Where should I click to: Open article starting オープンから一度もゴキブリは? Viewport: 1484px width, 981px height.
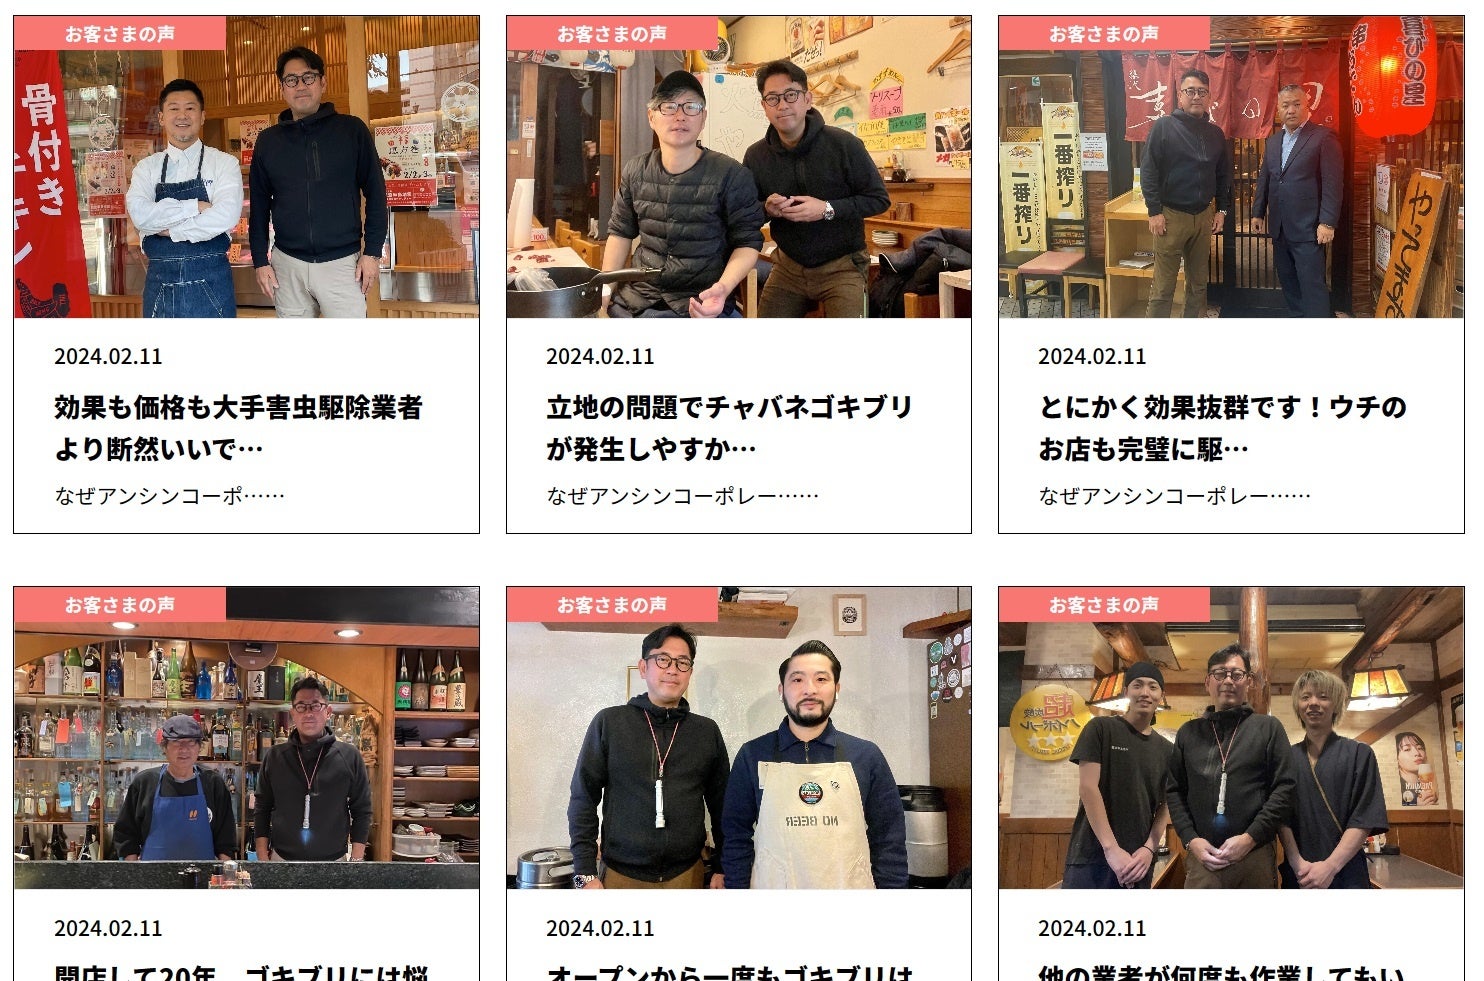point(730,972)
